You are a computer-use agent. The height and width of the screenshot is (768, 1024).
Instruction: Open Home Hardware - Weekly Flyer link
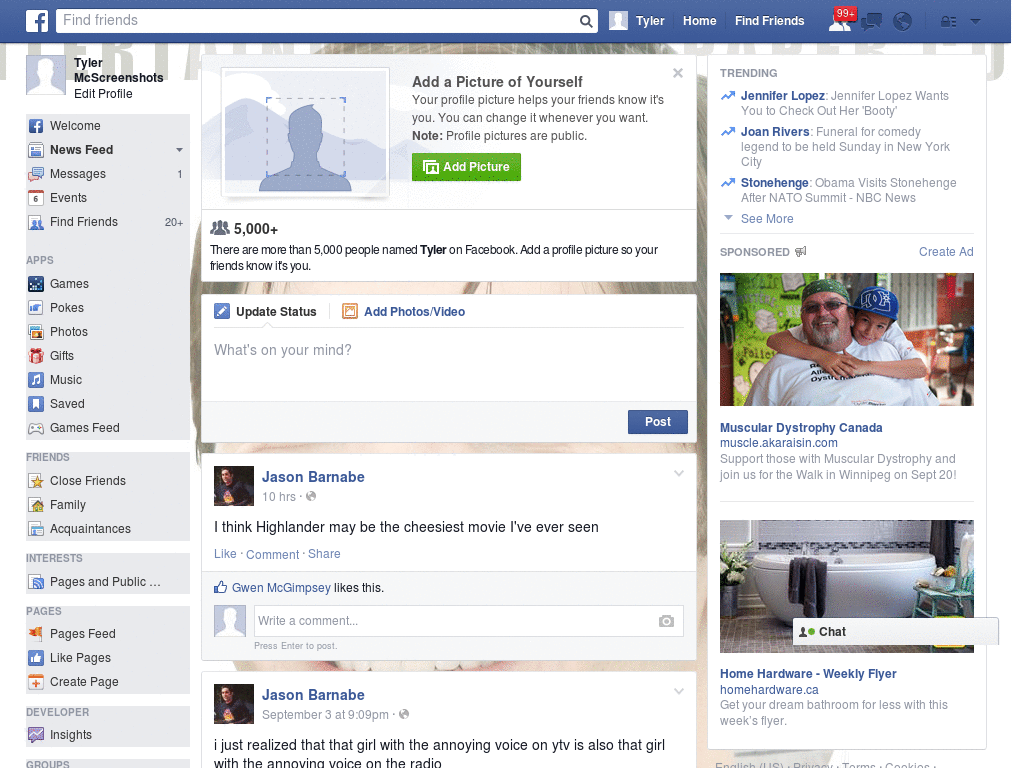tap(808, 674)
